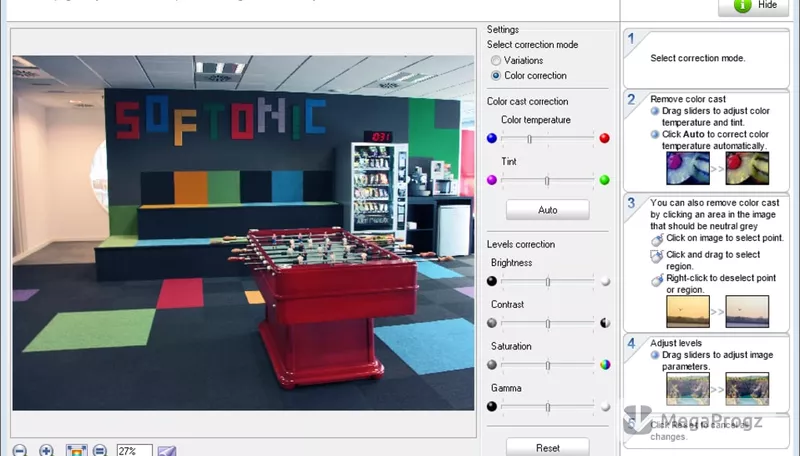Click the white dot of Brightness slider
This screenshot has height=456, width=800.
pyautogui.click(x=605, y=281)
